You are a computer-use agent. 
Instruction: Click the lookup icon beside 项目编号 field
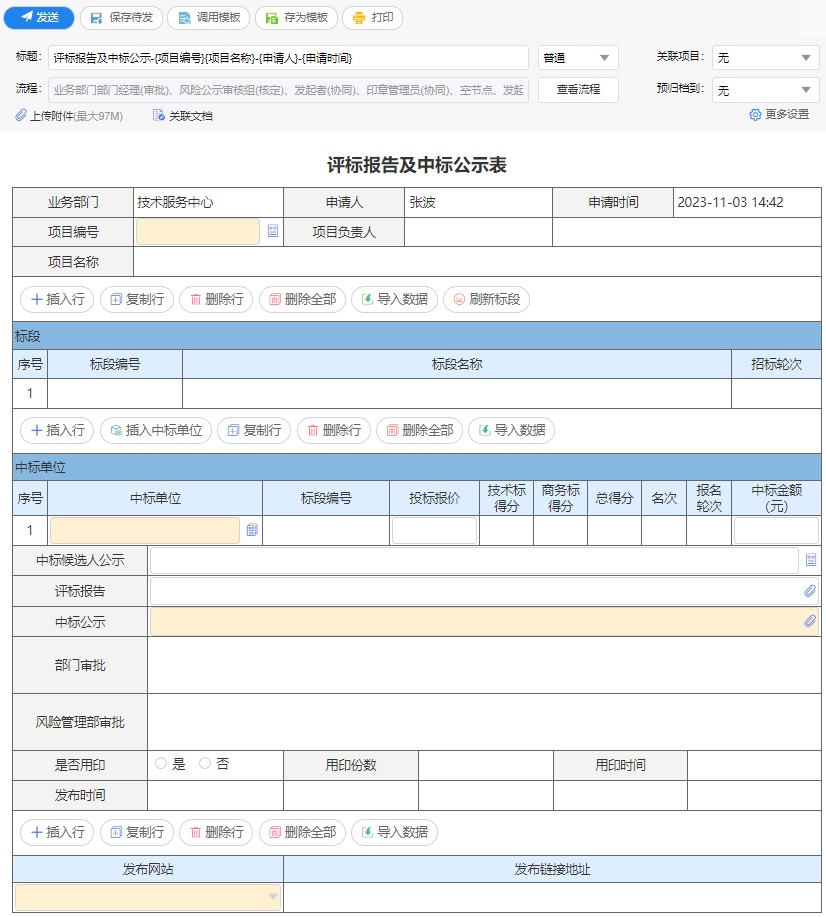(x=273, y=231)
